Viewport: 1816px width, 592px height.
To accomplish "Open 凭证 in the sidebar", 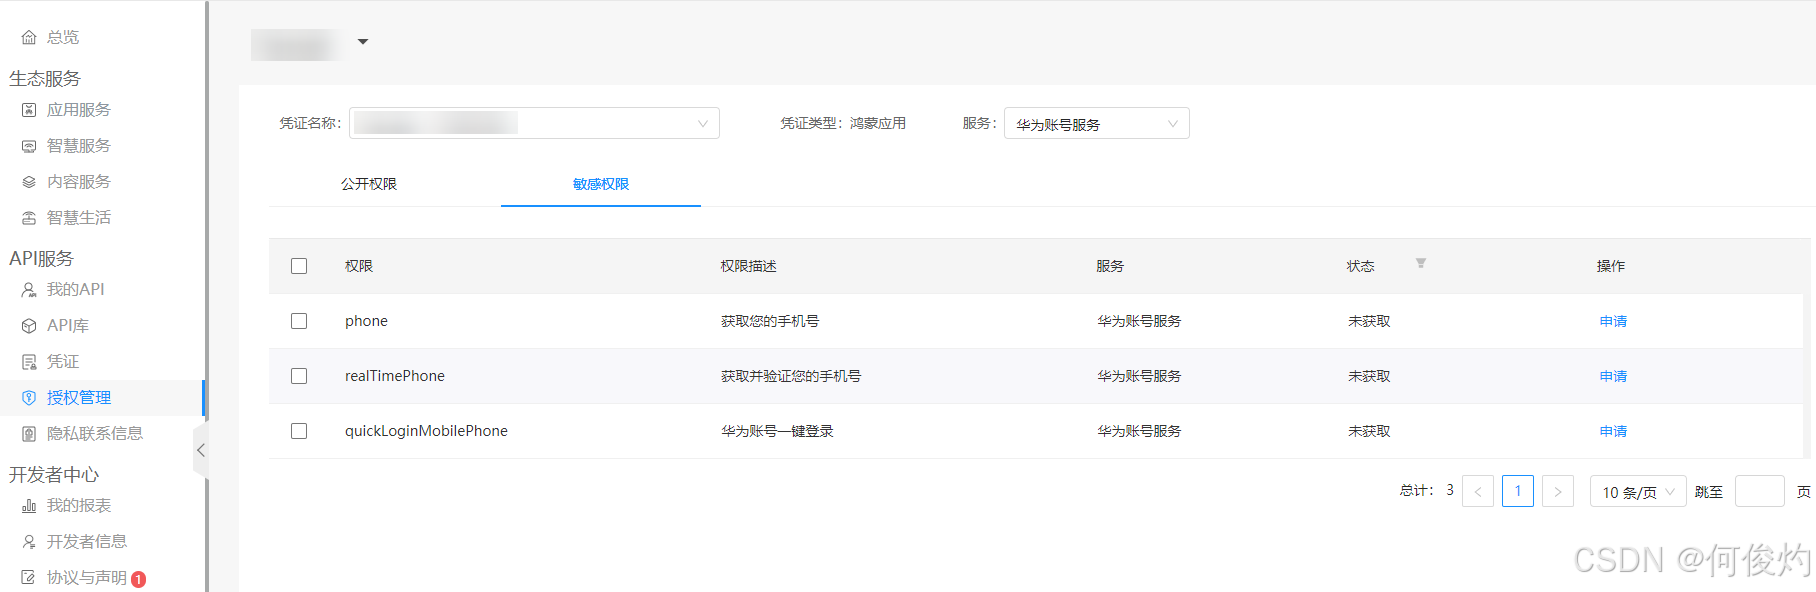I will (x=63, y=362).
